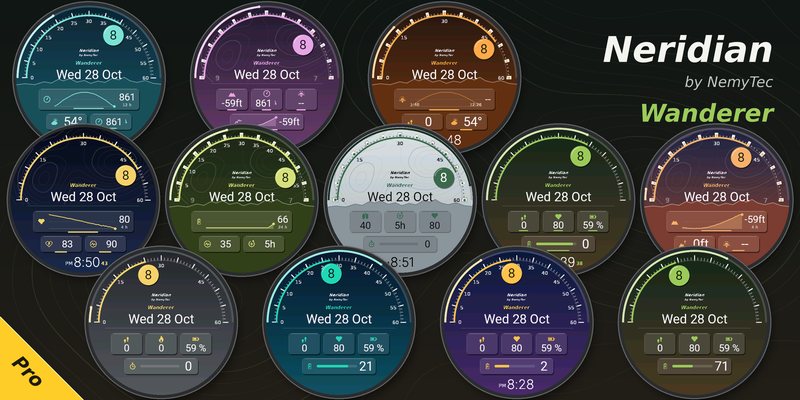Click the large green Wanderer heading
The width and height of the screenshot is (800, 400).
coord(707,112)
